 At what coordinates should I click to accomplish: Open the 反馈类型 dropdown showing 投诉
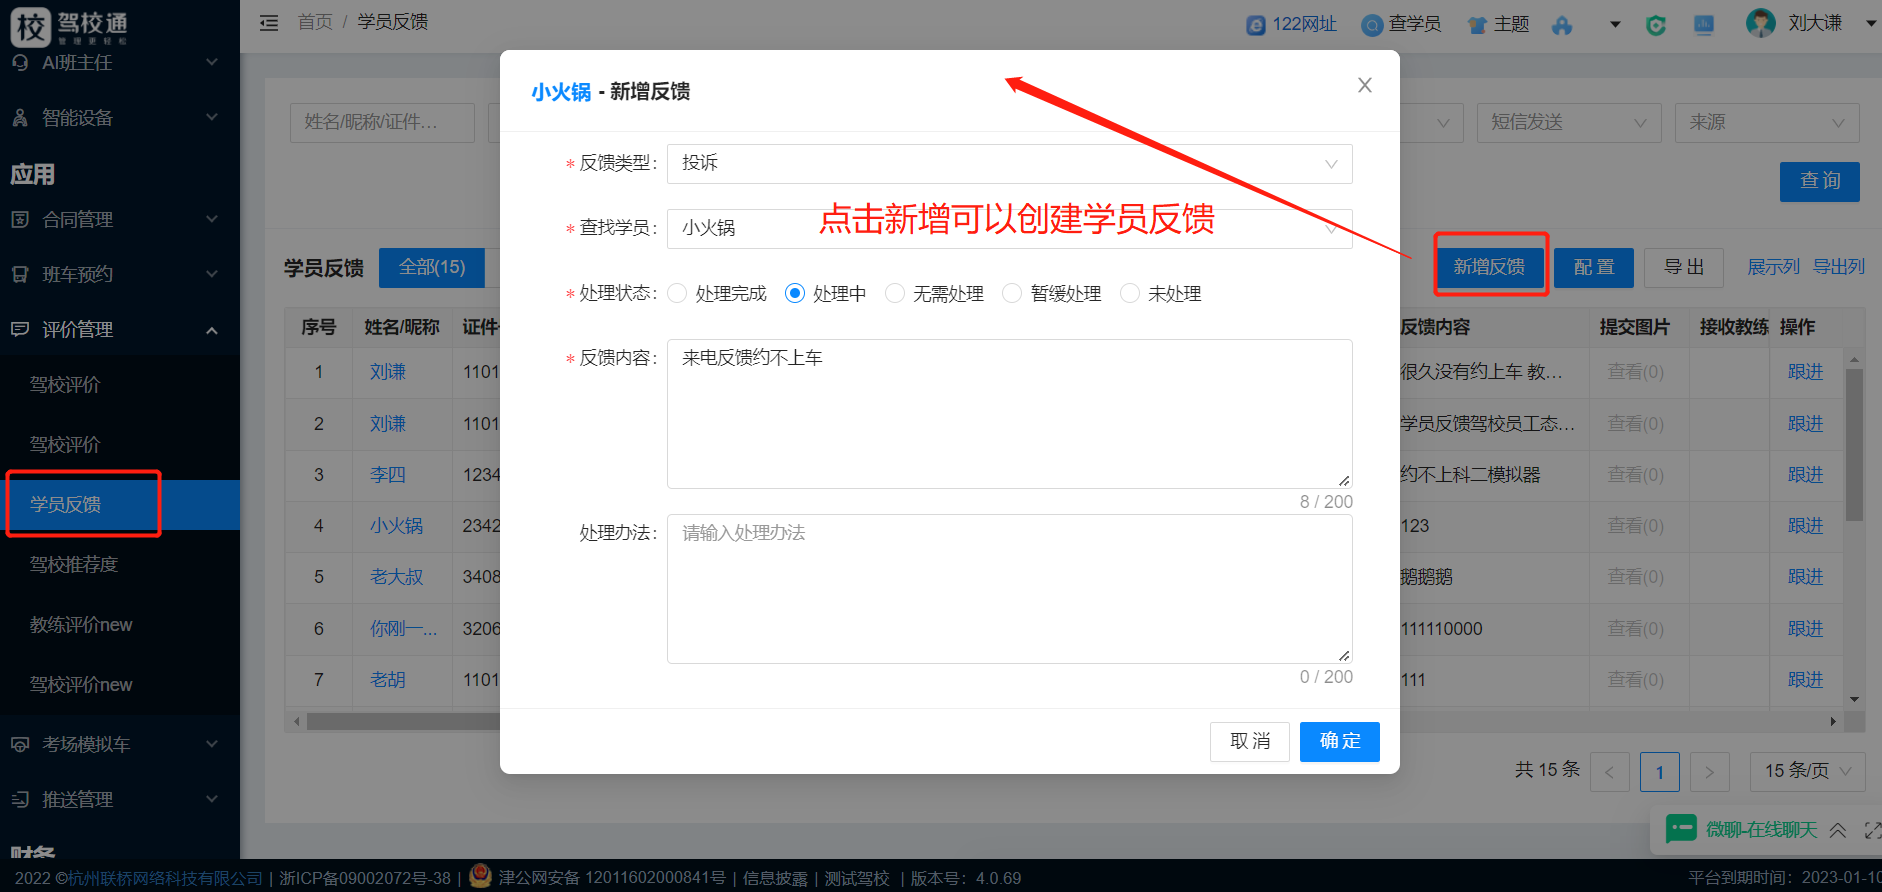pos(1010,164)
